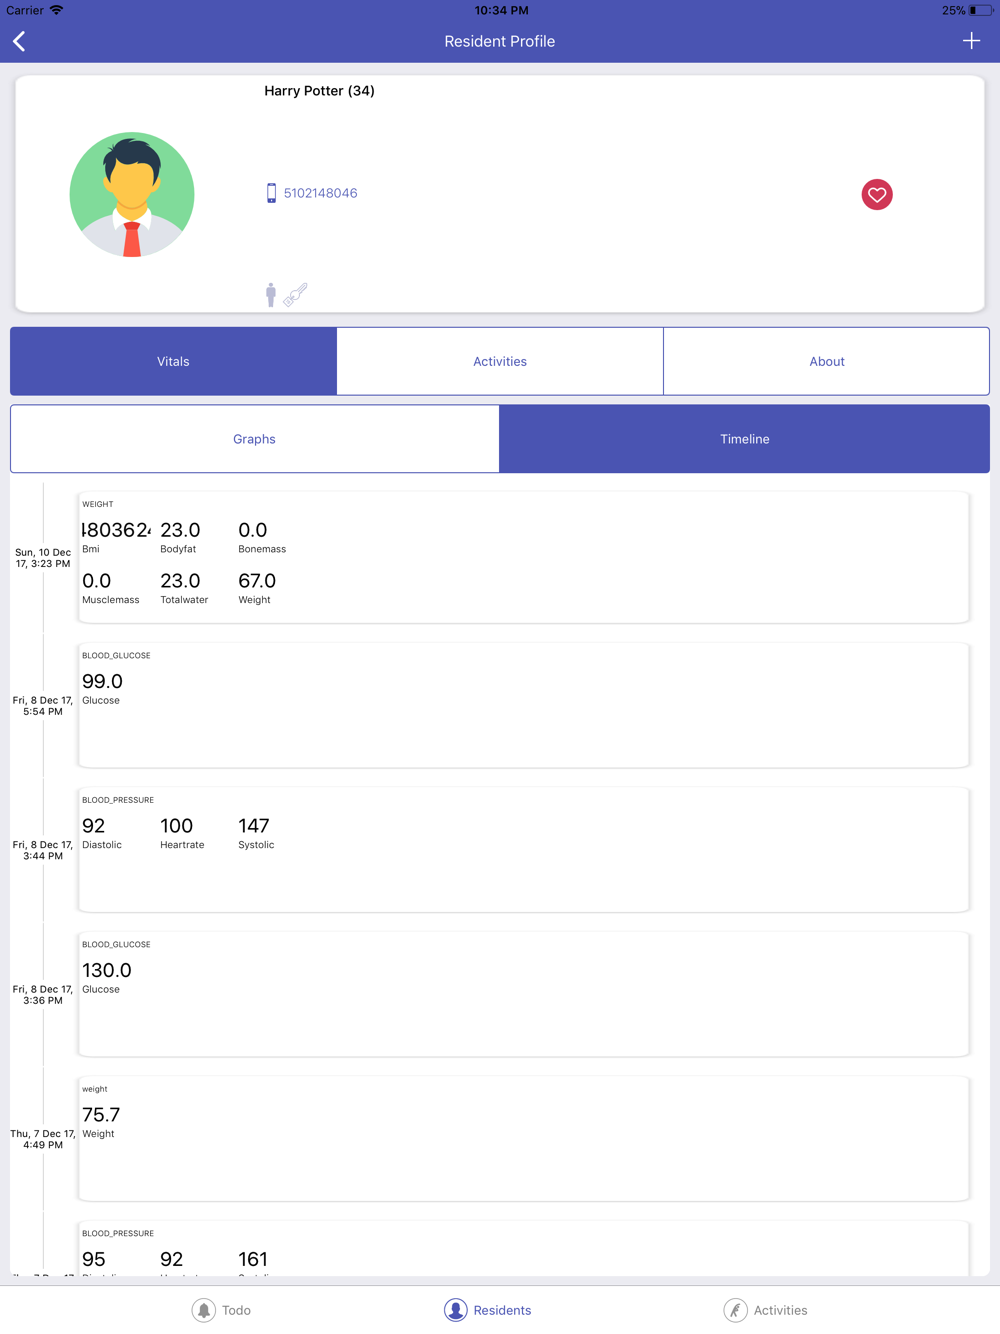Select the Fri, 8 Dec 5:54 PM timestamp
The width and height of the screenshot is (1000, 1334).
pos(43,706)
